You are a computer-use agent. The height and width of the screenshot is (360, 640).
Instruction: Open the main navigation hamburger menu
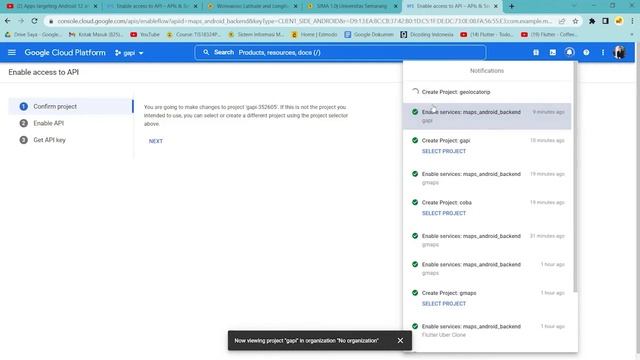click(12, 52)
